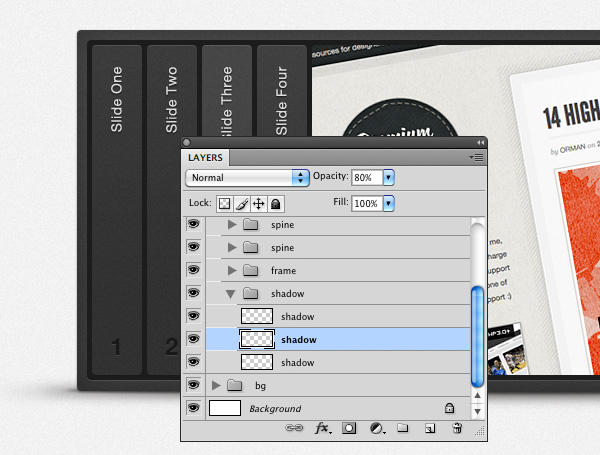
Task: Hide the second spine group
Action: pos(194,247)
